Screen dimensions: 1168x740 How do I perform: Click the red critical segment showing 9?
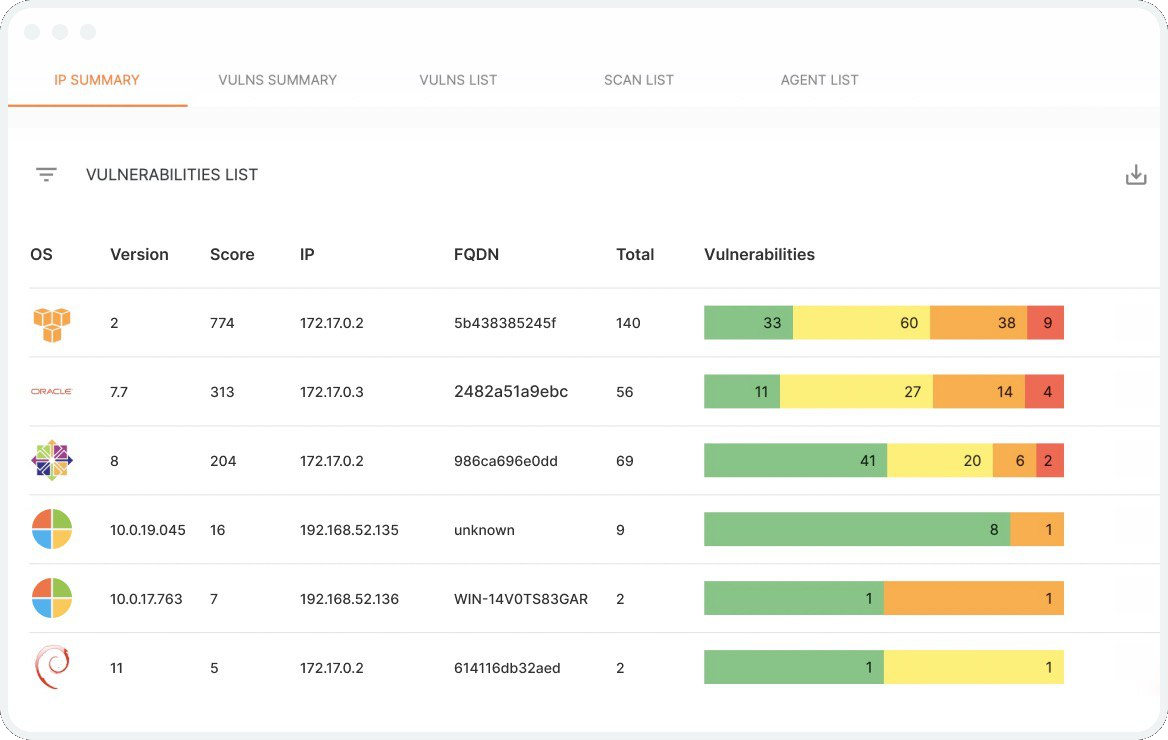[x=1046, y=322]
